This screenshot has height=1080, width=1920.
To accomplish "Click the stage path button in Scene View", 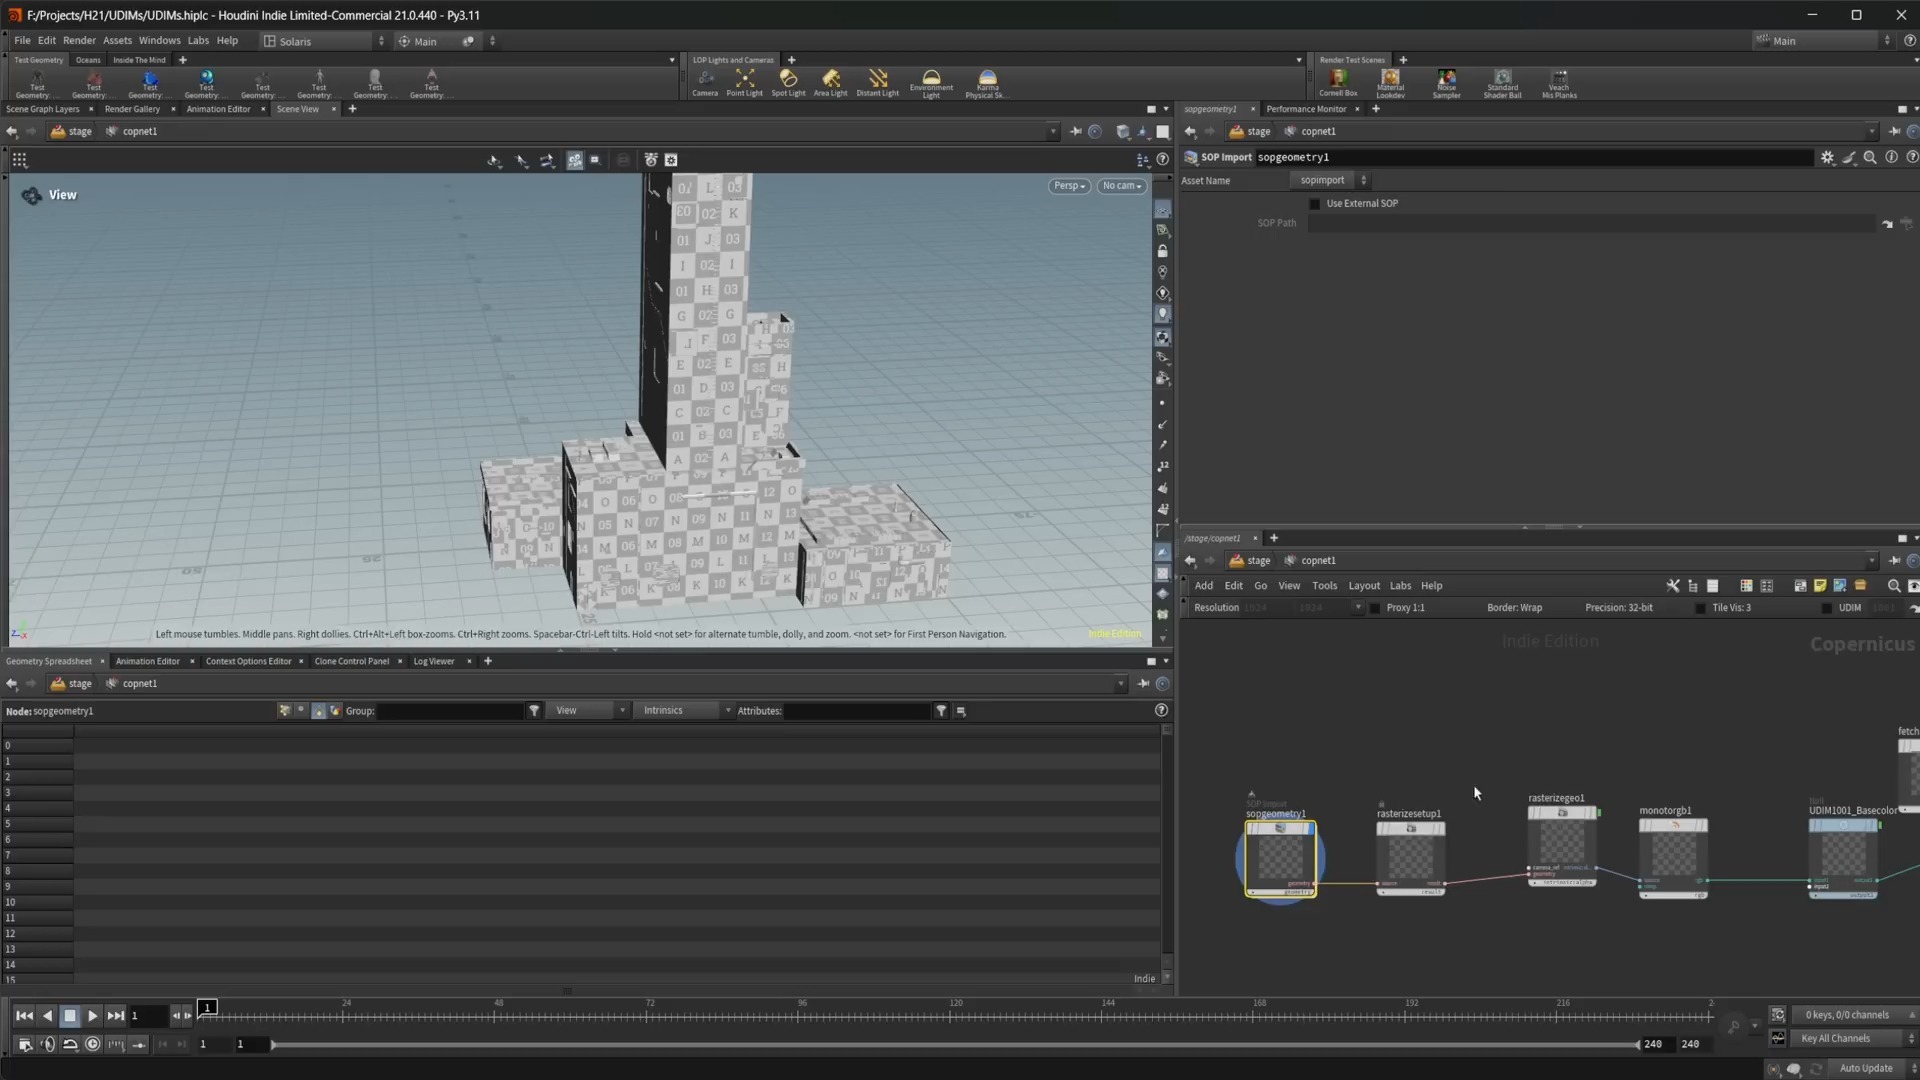I will pyautogui.click(x=71, y=131).
